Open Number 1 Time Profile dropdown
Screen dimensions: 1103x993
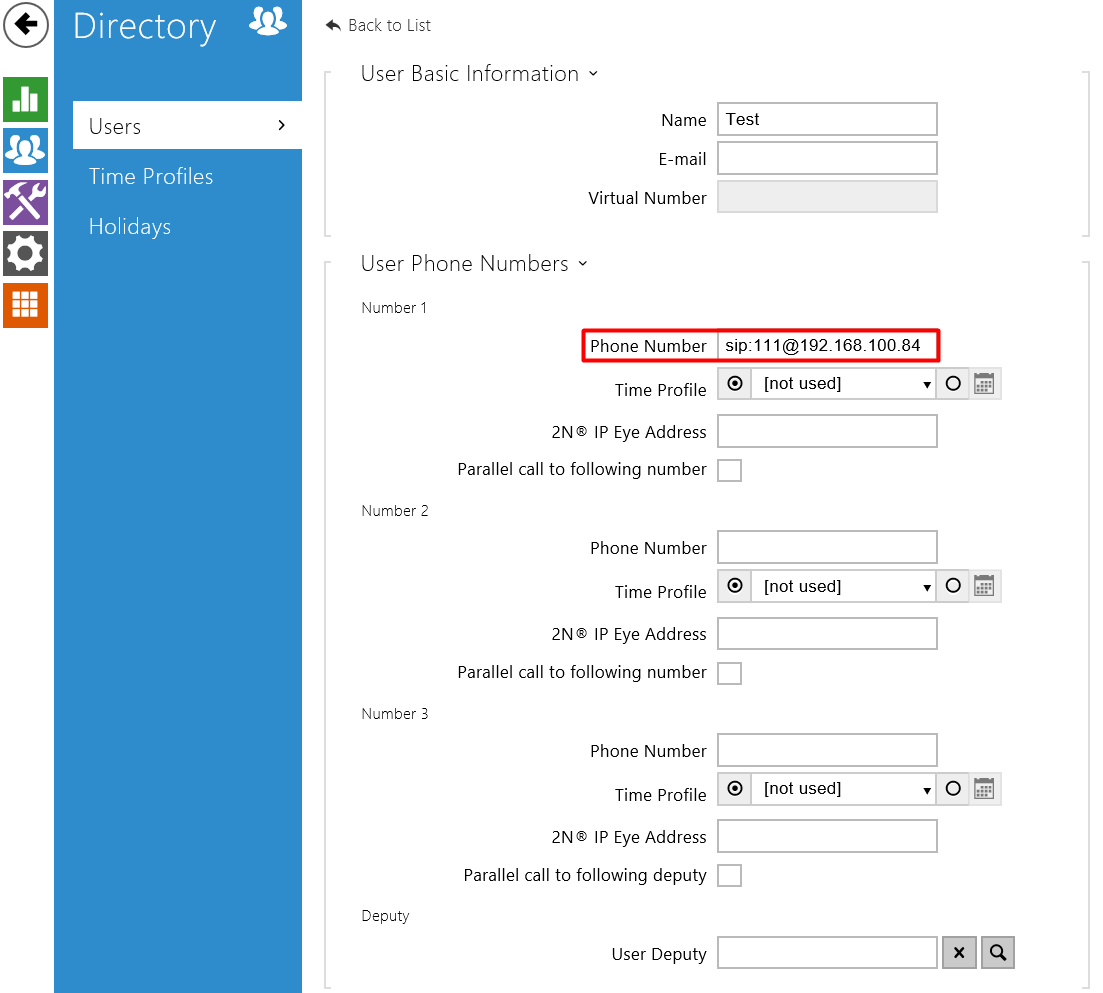pos(842,384)
